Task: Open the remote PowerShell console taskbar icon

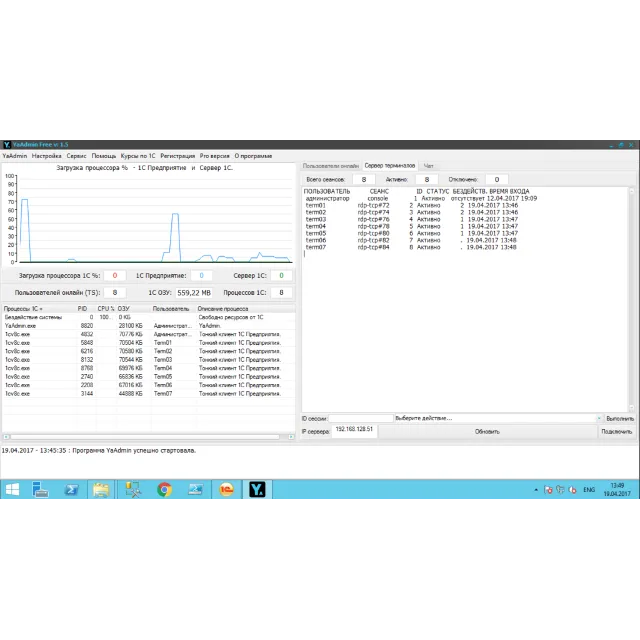Action: 196,489
